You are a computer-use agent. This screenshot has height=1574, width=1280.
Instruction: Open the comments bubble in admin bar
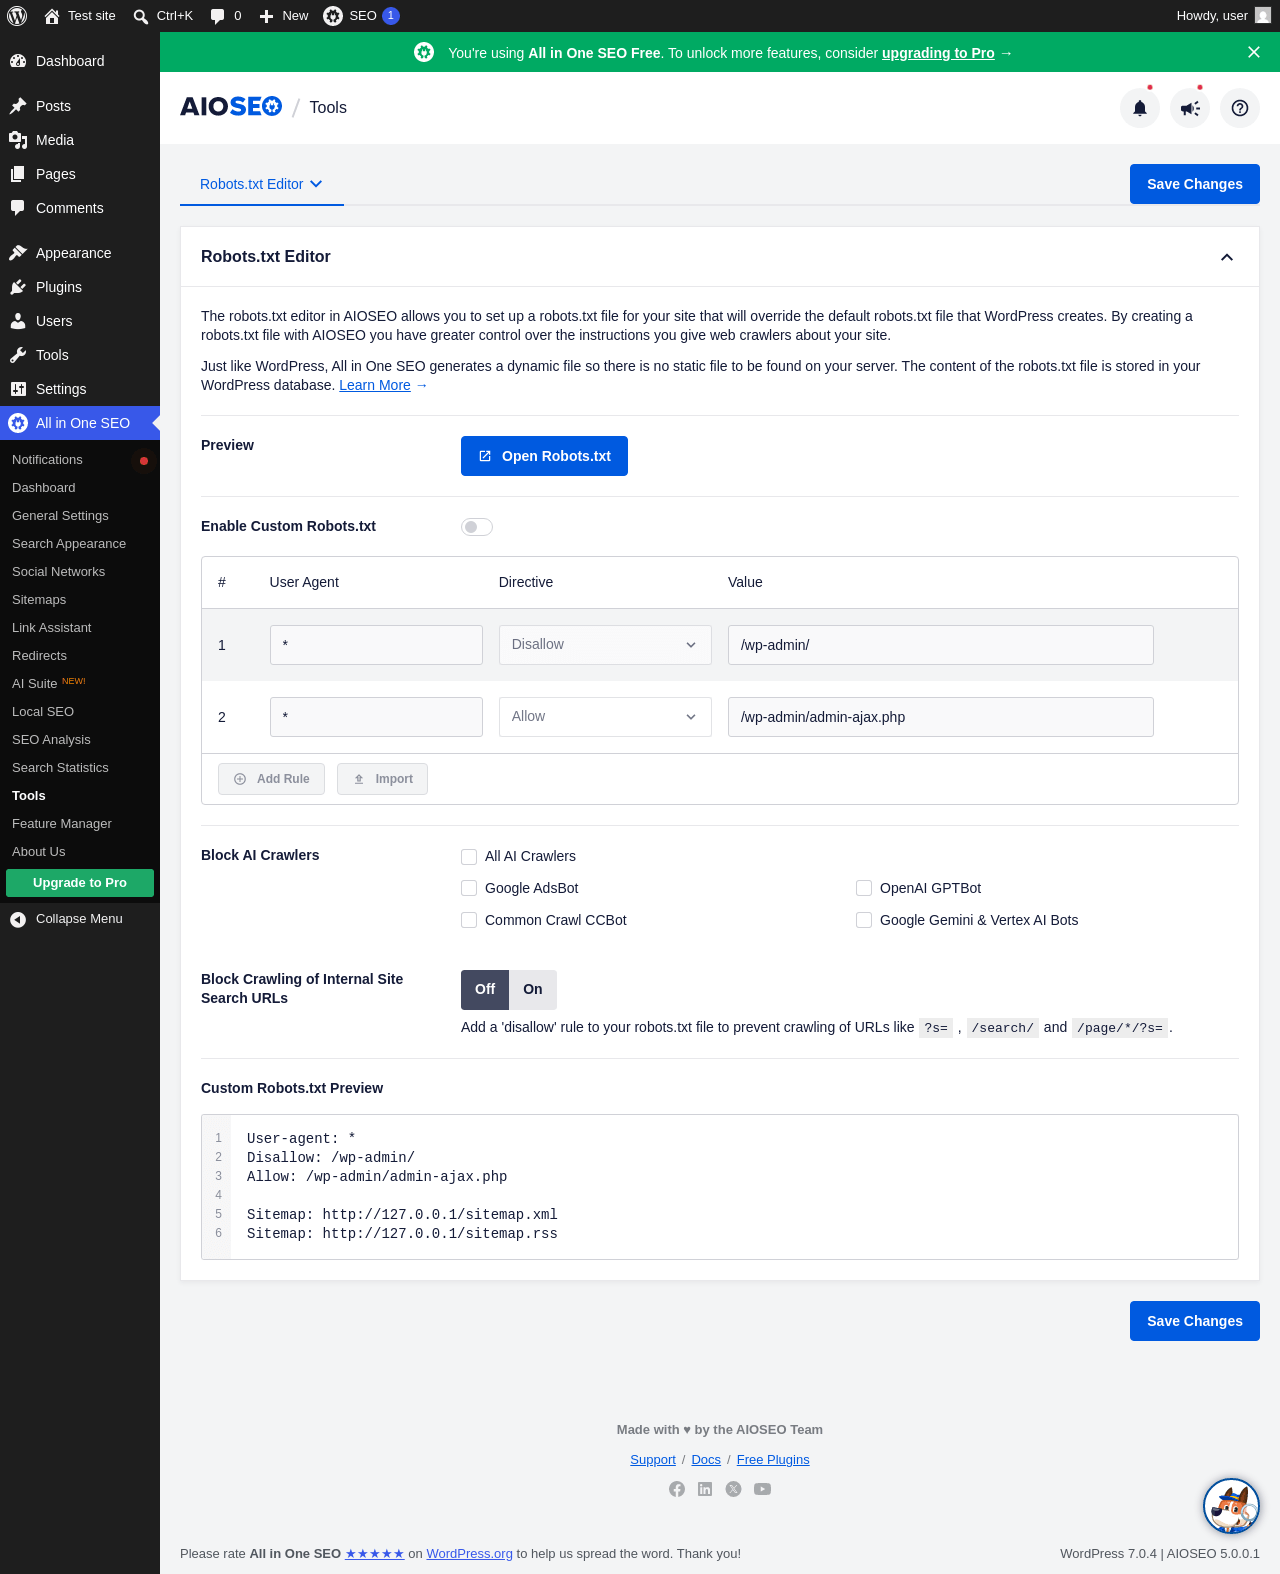pos(217,16)
